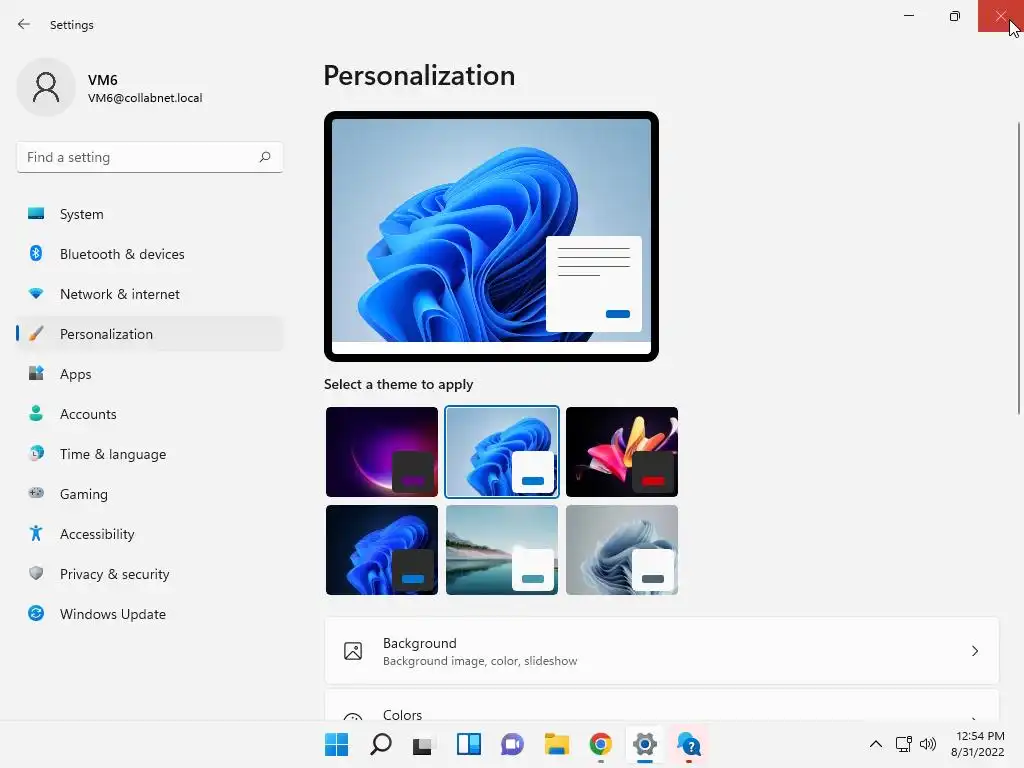This screenshot has width=1024, height=768.
Task: Close the Settings window
Action: pyautogui.click(x=1000, y=16)
